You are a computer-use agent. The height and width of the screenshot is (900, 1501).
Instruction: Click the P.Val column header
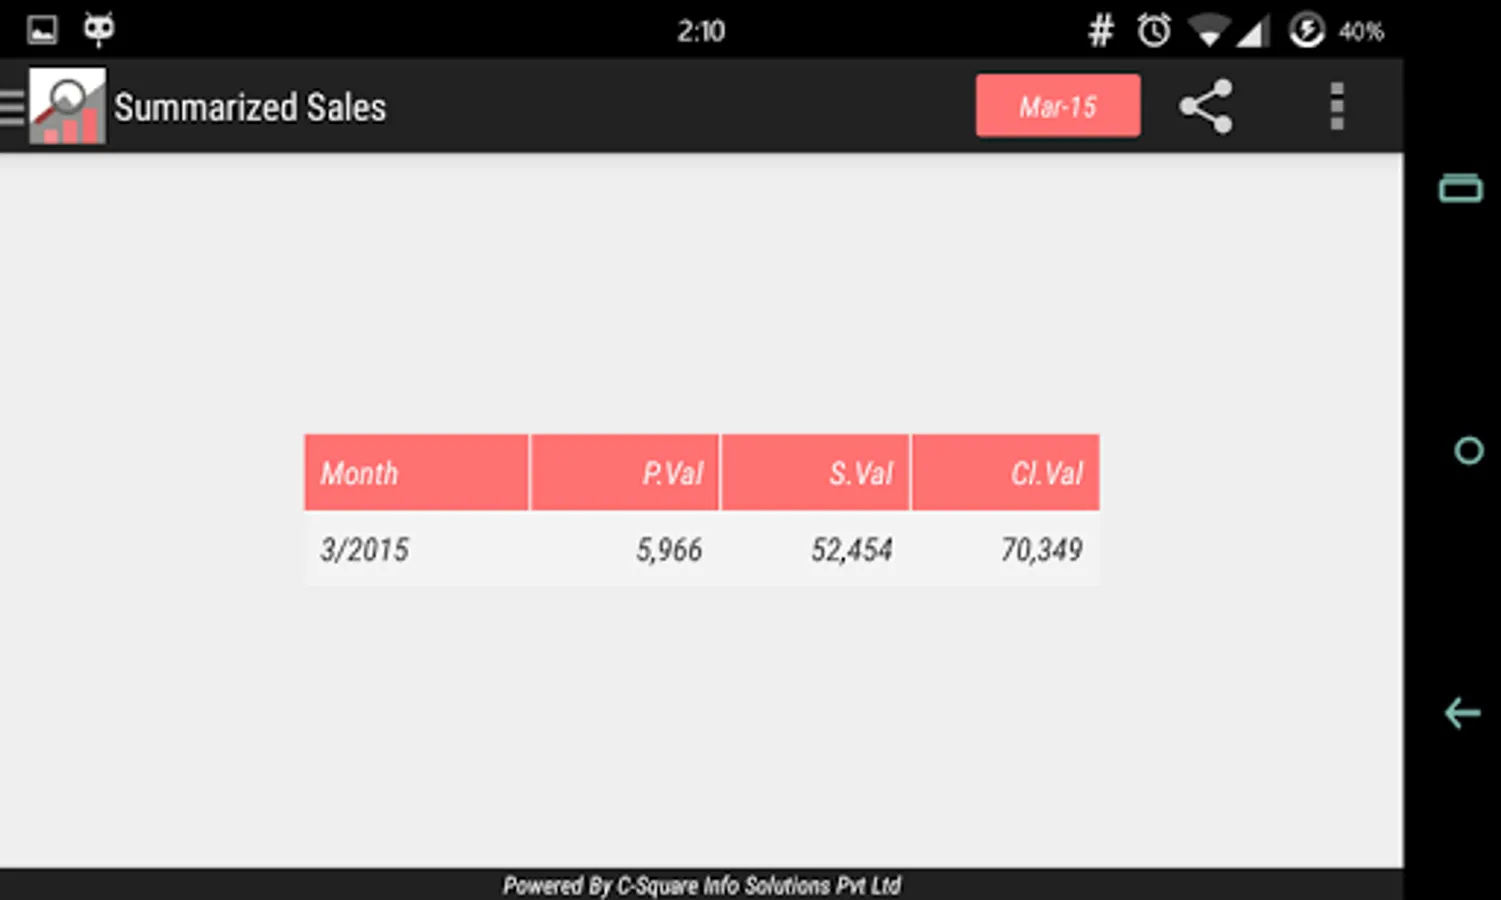(x=624, y=473)
